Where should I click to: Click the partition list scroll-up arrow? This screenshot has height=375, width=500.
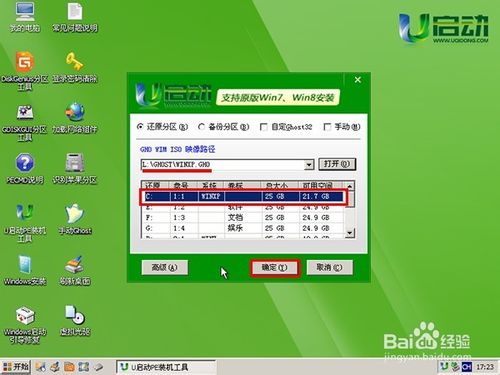[x=350, y=186]
